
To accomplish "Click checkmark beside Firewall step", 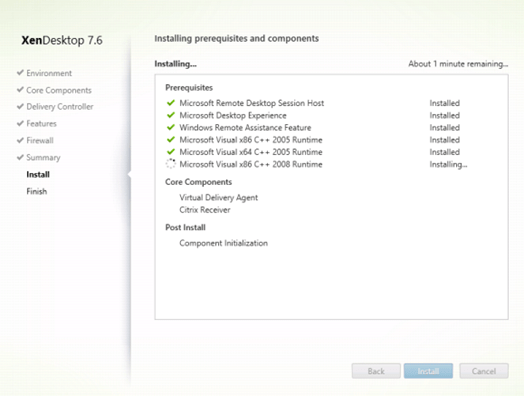I will tap(20, 140).
